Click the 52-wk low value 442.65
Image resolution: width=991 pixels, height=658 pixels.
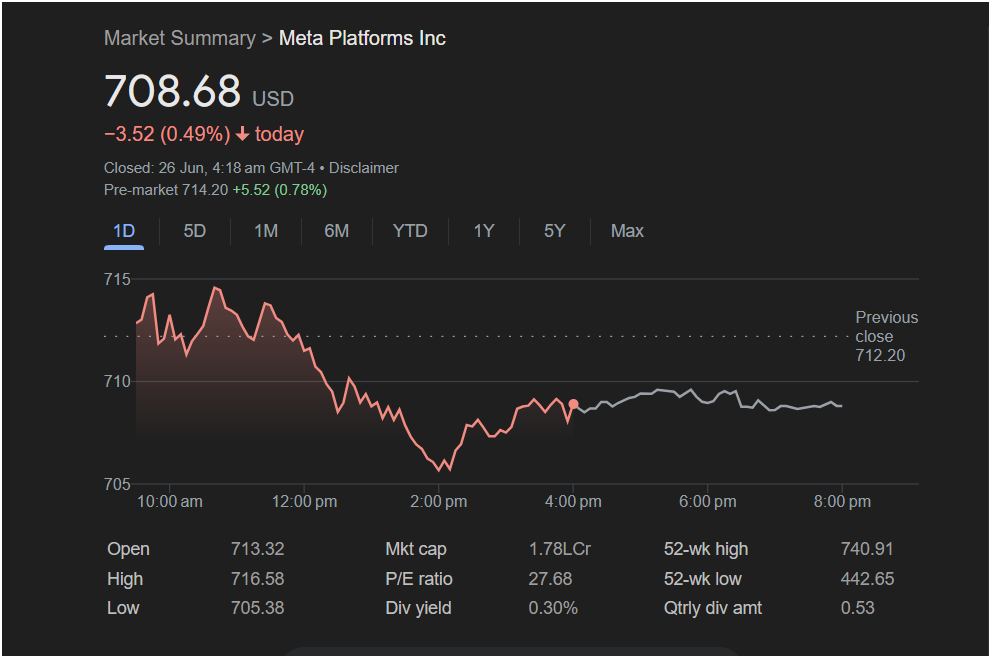(867, 579)
